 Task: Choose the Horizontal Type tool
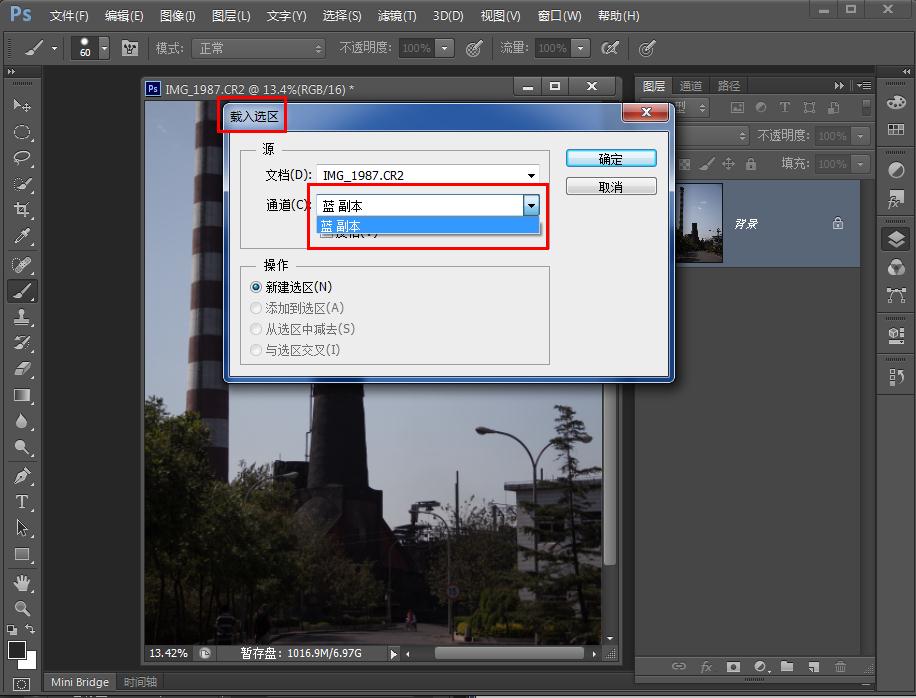click(x=21, y=502)
